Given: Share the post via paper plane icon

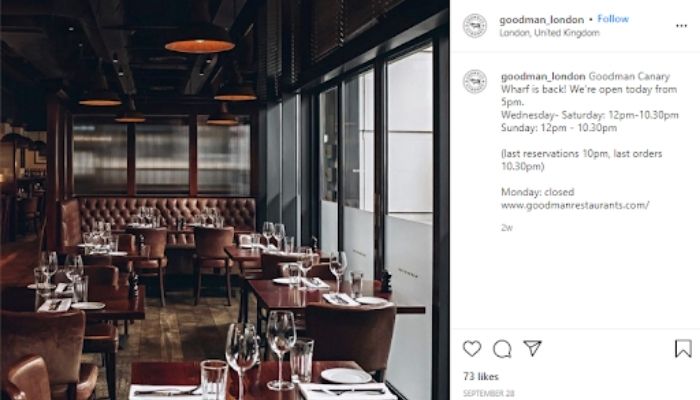Looking at the screenshot, I should (532, 348).
